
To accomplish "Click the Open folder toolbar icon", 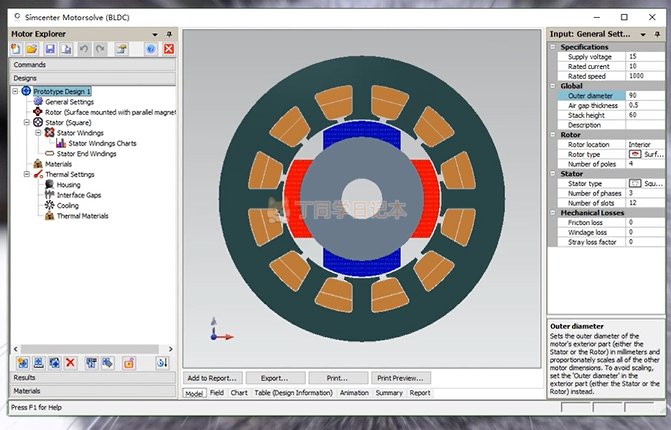I will (33, 49).
